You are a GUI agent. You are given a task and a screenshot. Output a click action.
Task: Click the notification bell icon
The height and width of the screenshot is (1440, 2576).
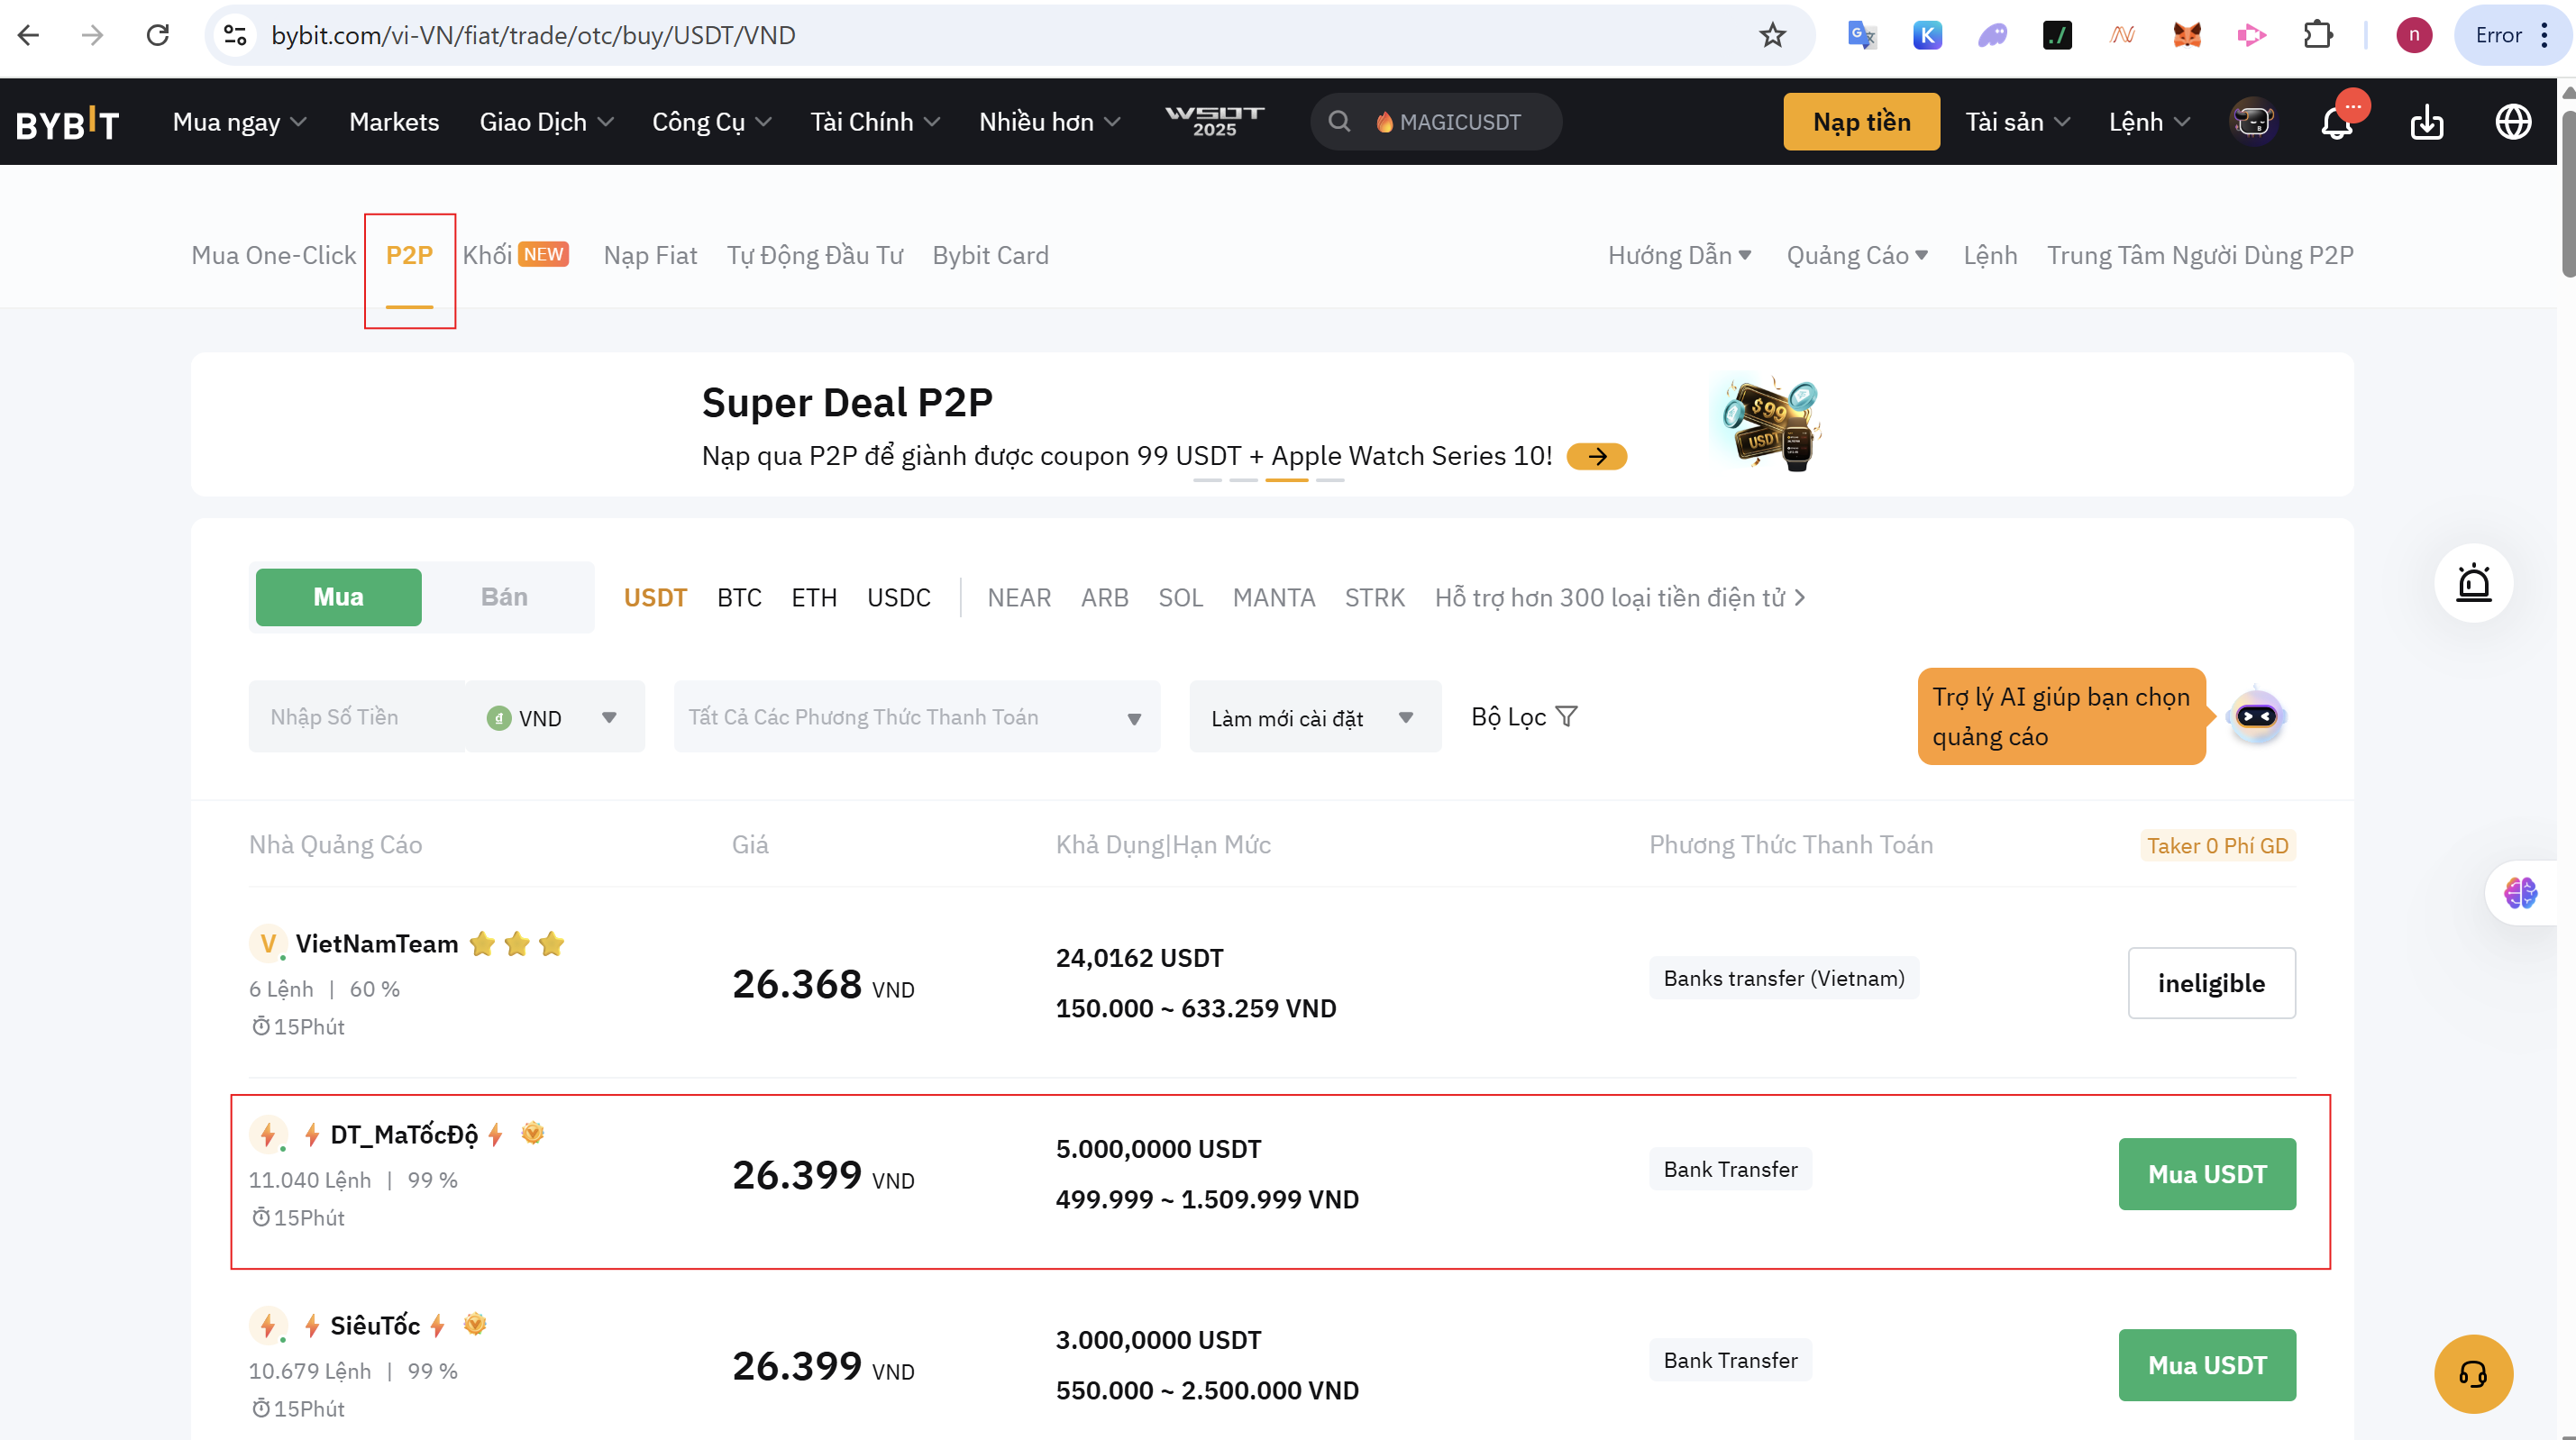click(2336, 123)
